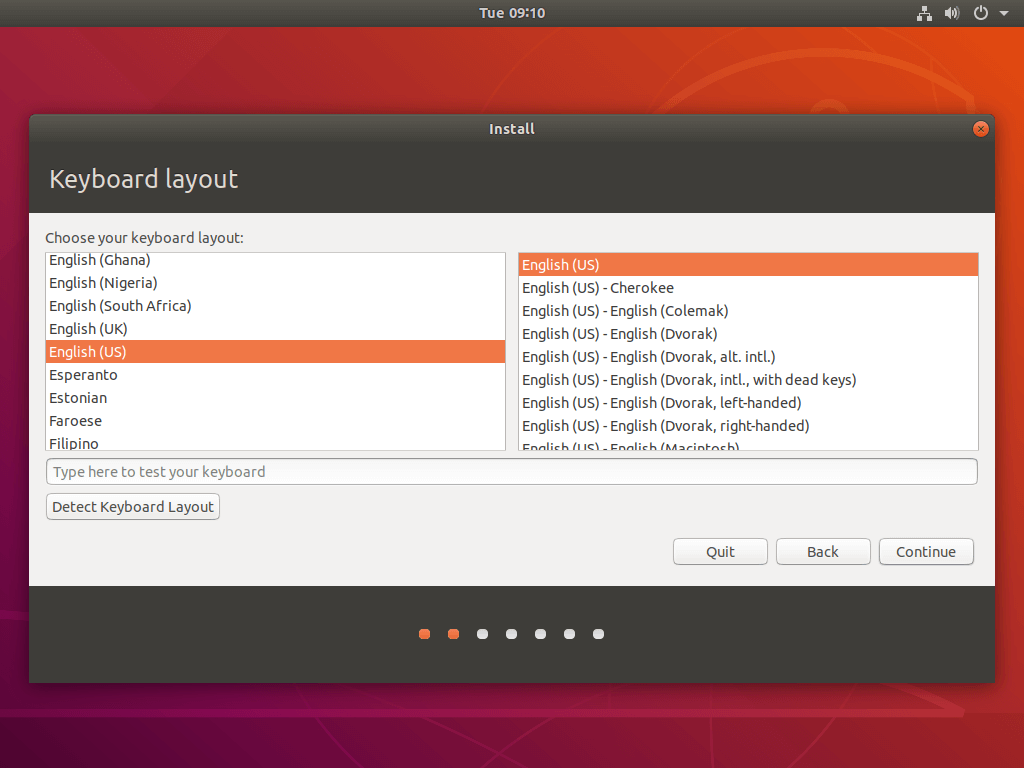Close the Install window

[x=980, y=129]
